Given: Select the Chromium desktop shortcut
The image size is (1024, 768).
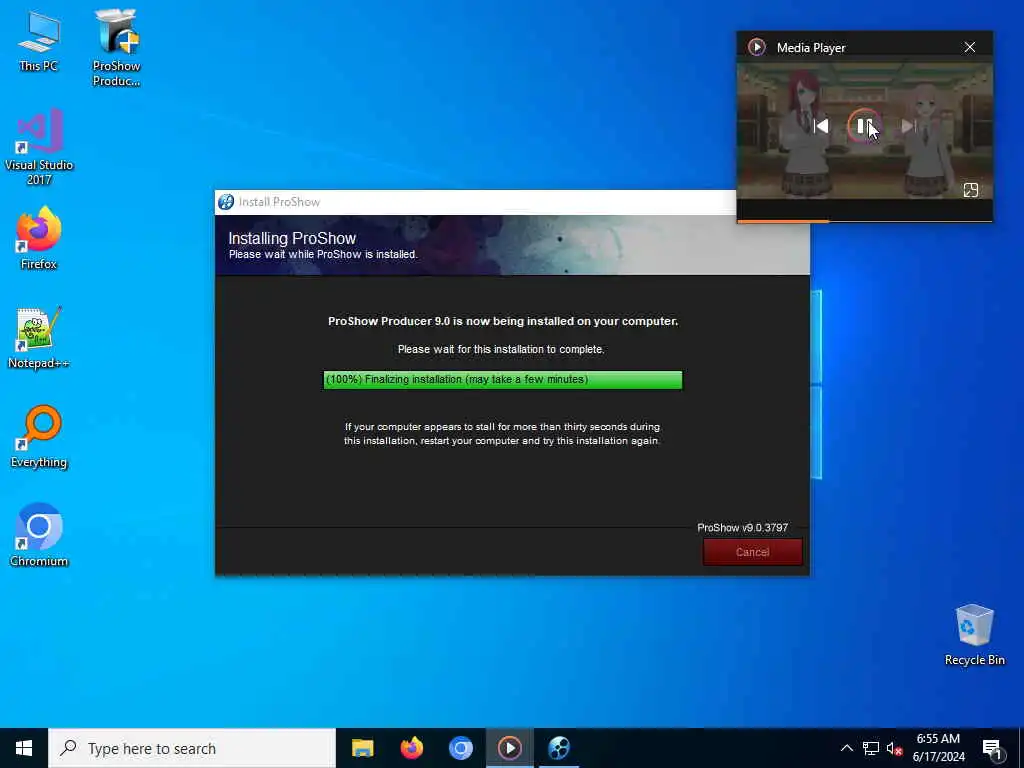Looking at the screenshot, I should [39, 535].
